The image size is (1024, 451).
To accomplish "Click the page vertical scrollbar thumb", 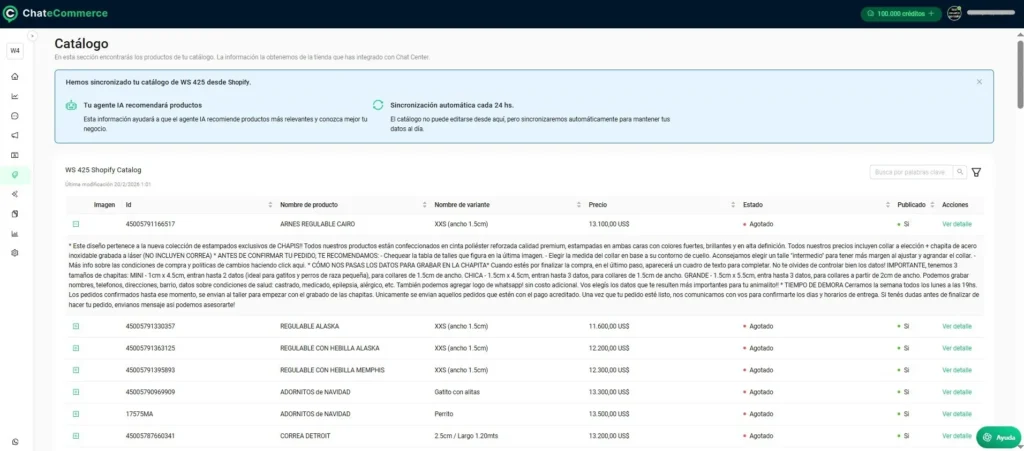I will pyautogui.click(x=1020, y=75).
